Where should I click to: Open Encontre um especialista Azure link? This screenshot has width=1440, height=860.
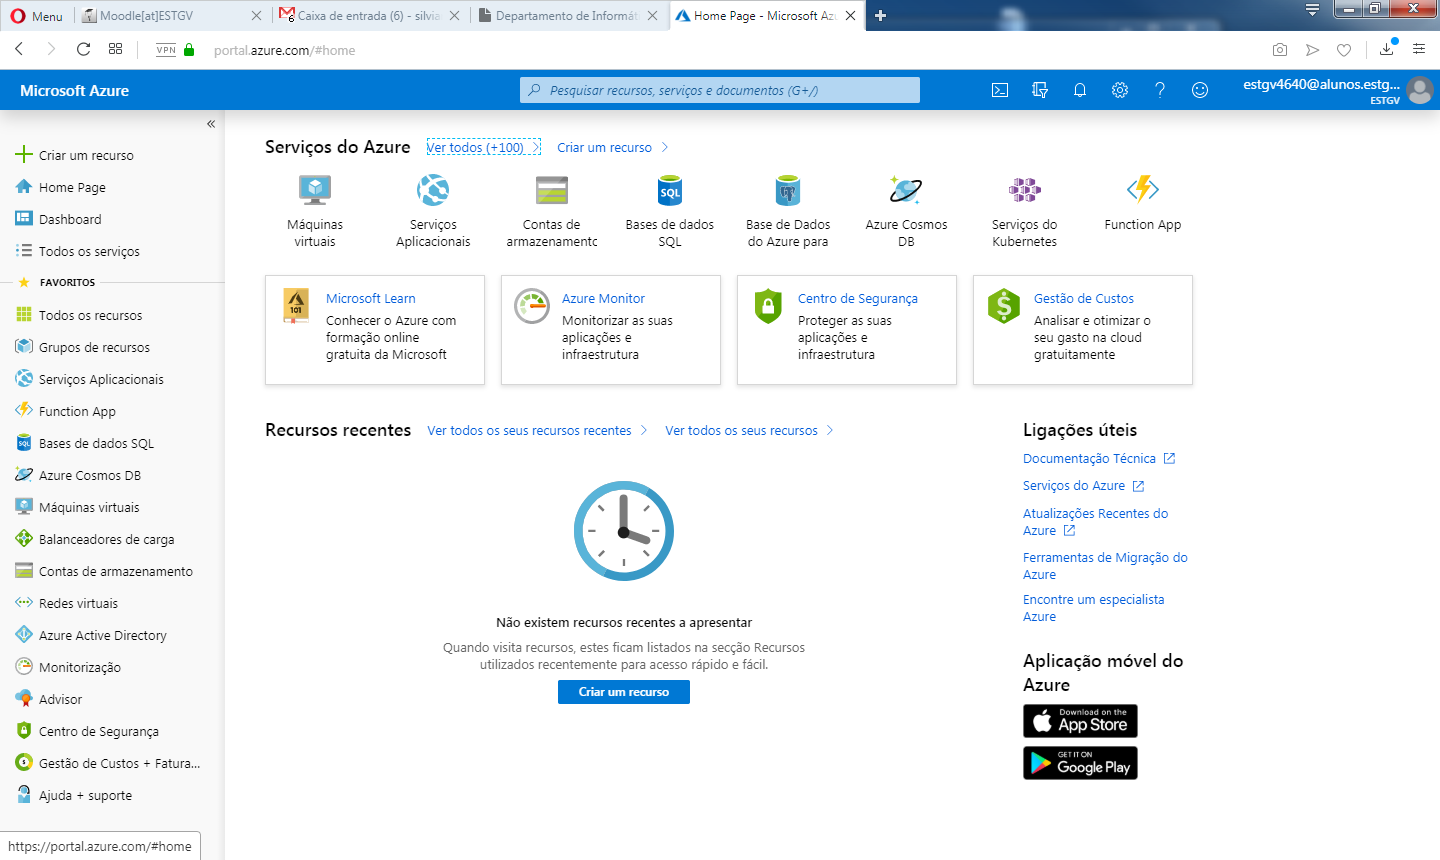1093,608
